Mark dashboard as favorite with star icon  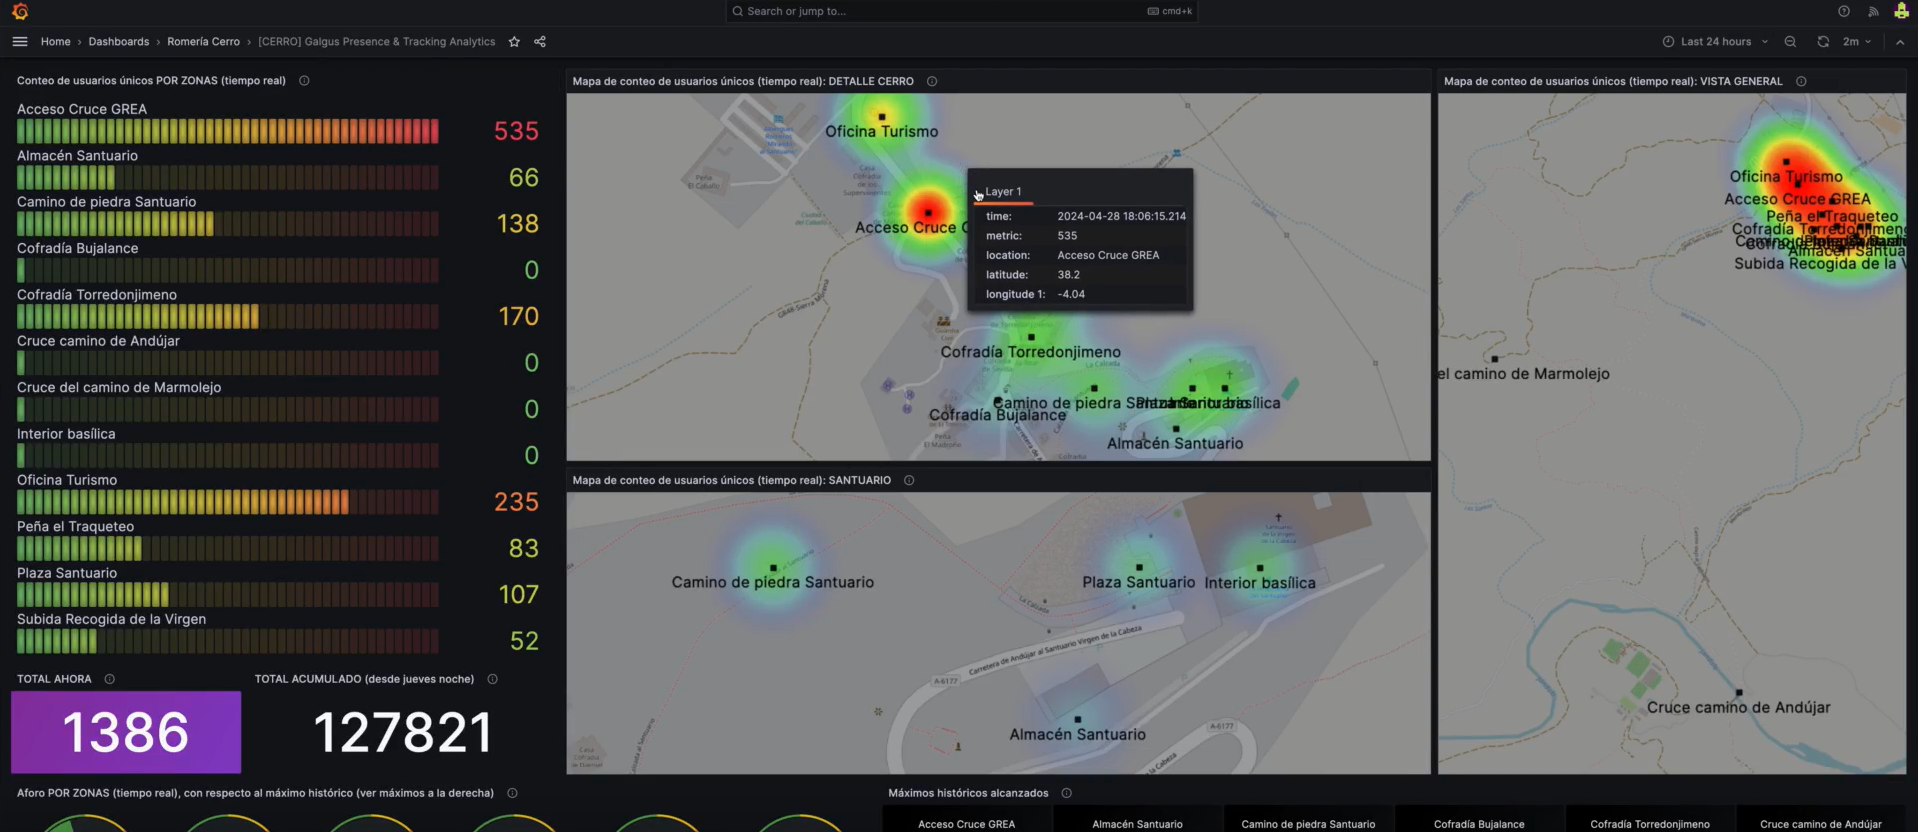coord(514,41)
